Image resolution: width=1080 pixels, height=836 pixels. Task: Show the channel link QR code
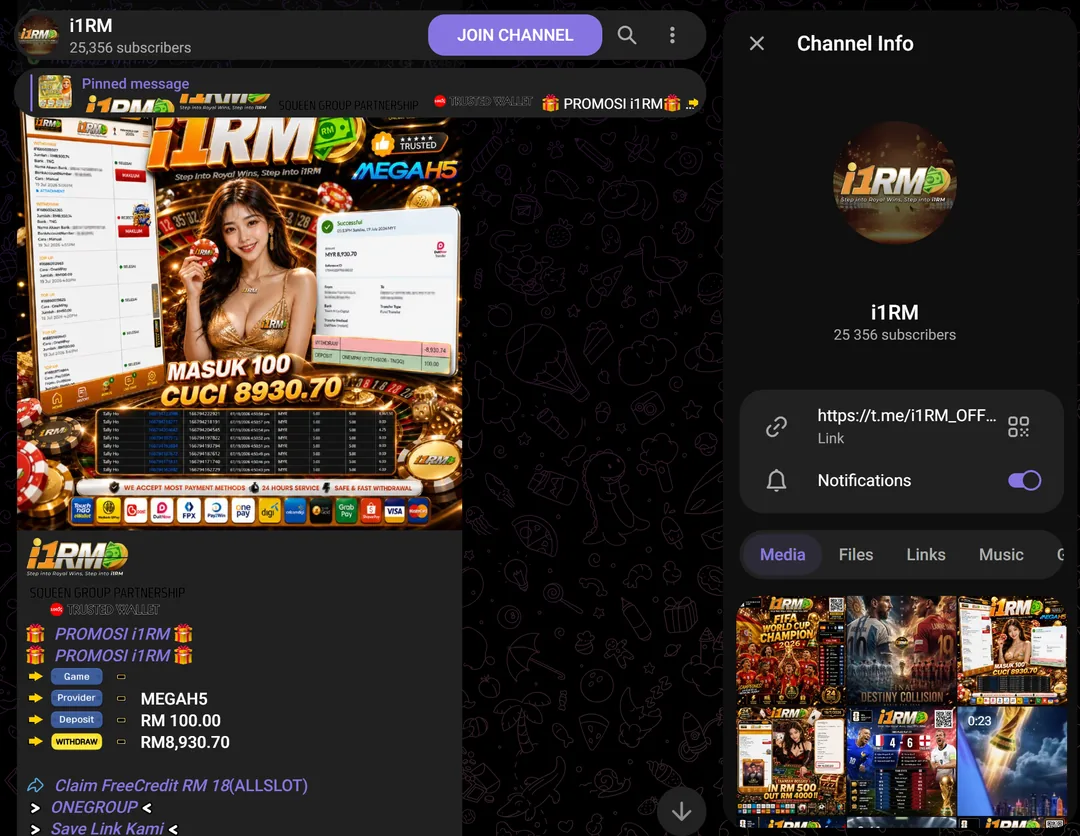1018,426
